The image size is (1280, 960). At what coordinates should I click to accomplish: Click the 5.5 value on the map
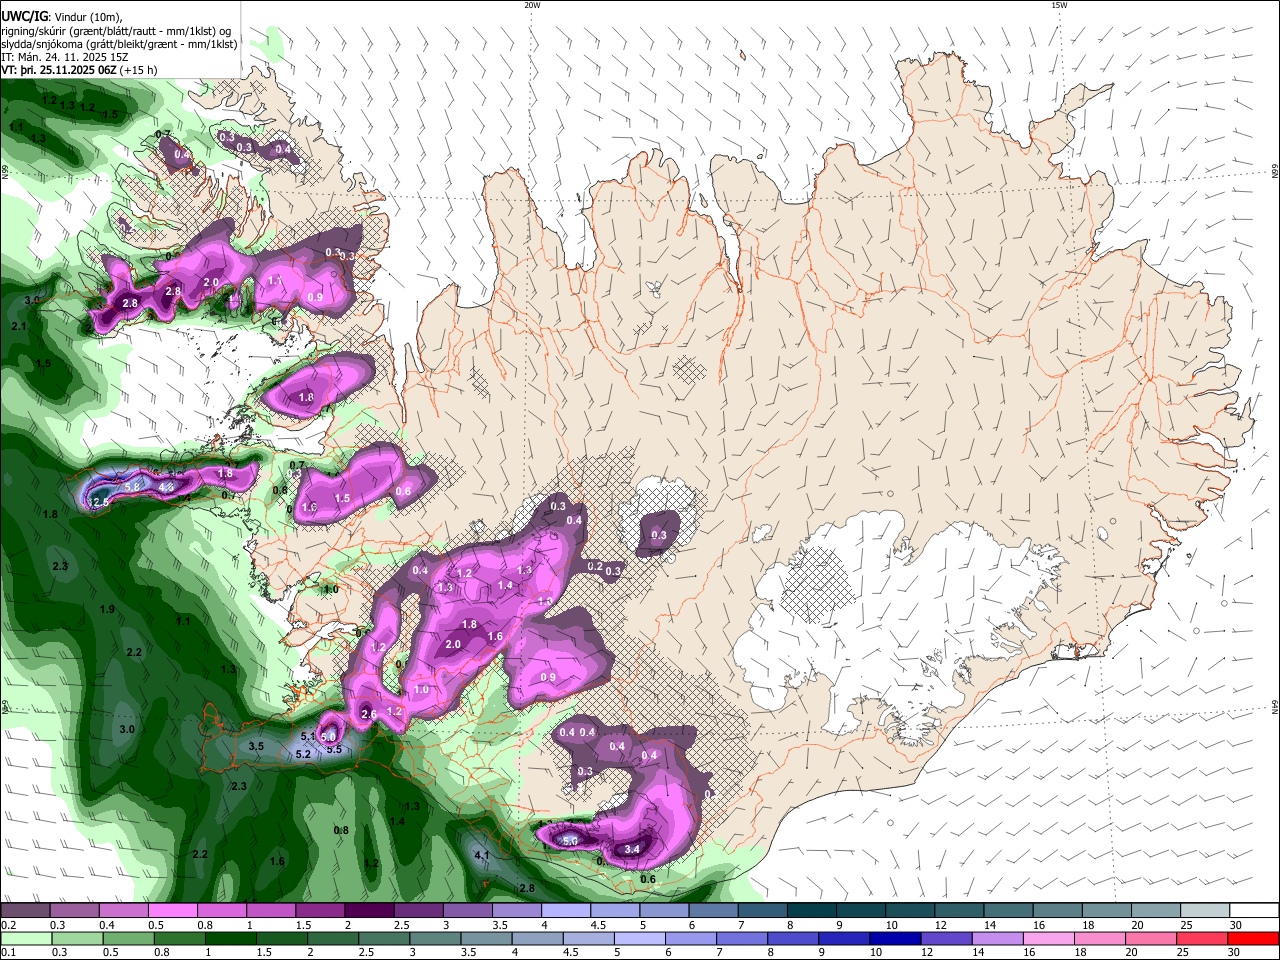point(334,750)
